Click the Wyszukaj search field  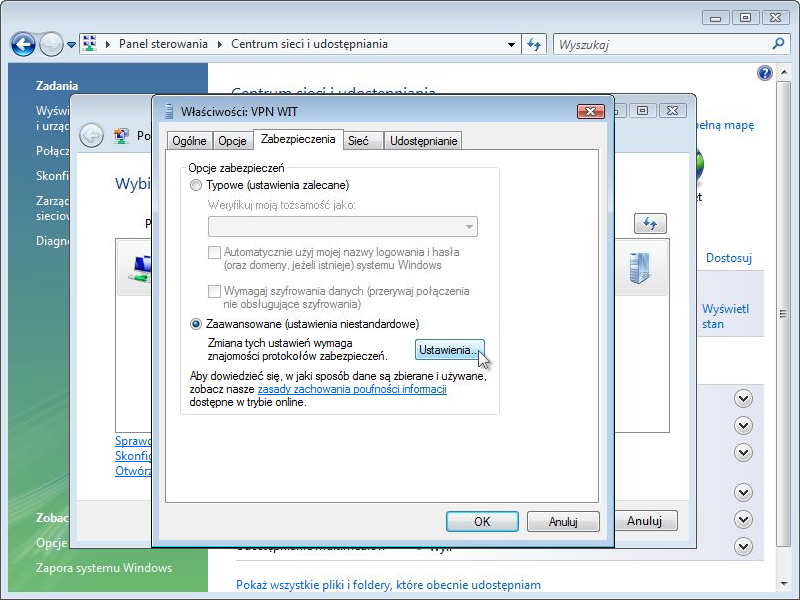pyautogui.click(x=660, y=44)
